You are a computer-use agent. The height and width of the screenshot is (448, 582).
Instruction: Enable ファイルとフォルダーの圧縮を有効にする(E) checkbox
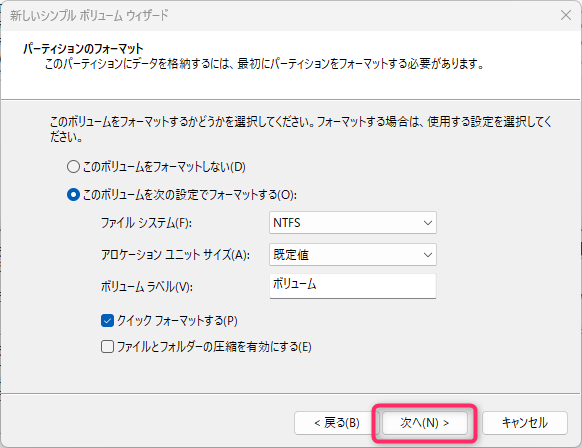tap(107, 347)
